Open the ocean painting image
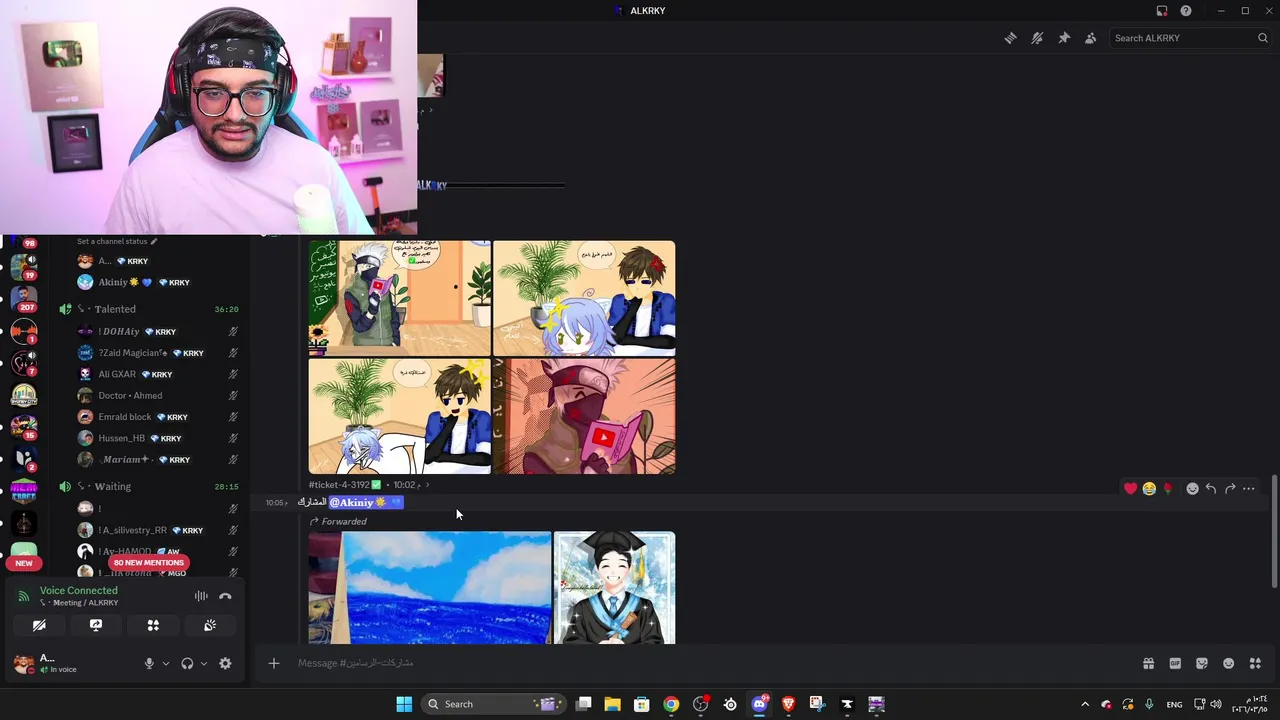Viewport: 1280px width, 720px height. pyautogui.click(x=429, y=588)
